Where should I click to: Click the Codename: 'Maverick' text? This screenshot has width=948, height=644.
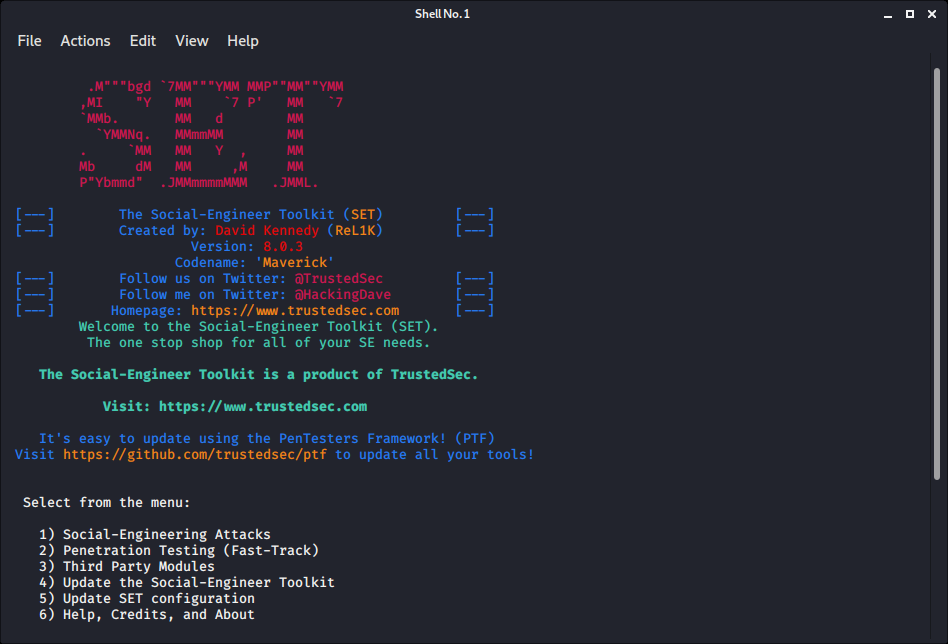pyautogui.click(x=254, y=262)
